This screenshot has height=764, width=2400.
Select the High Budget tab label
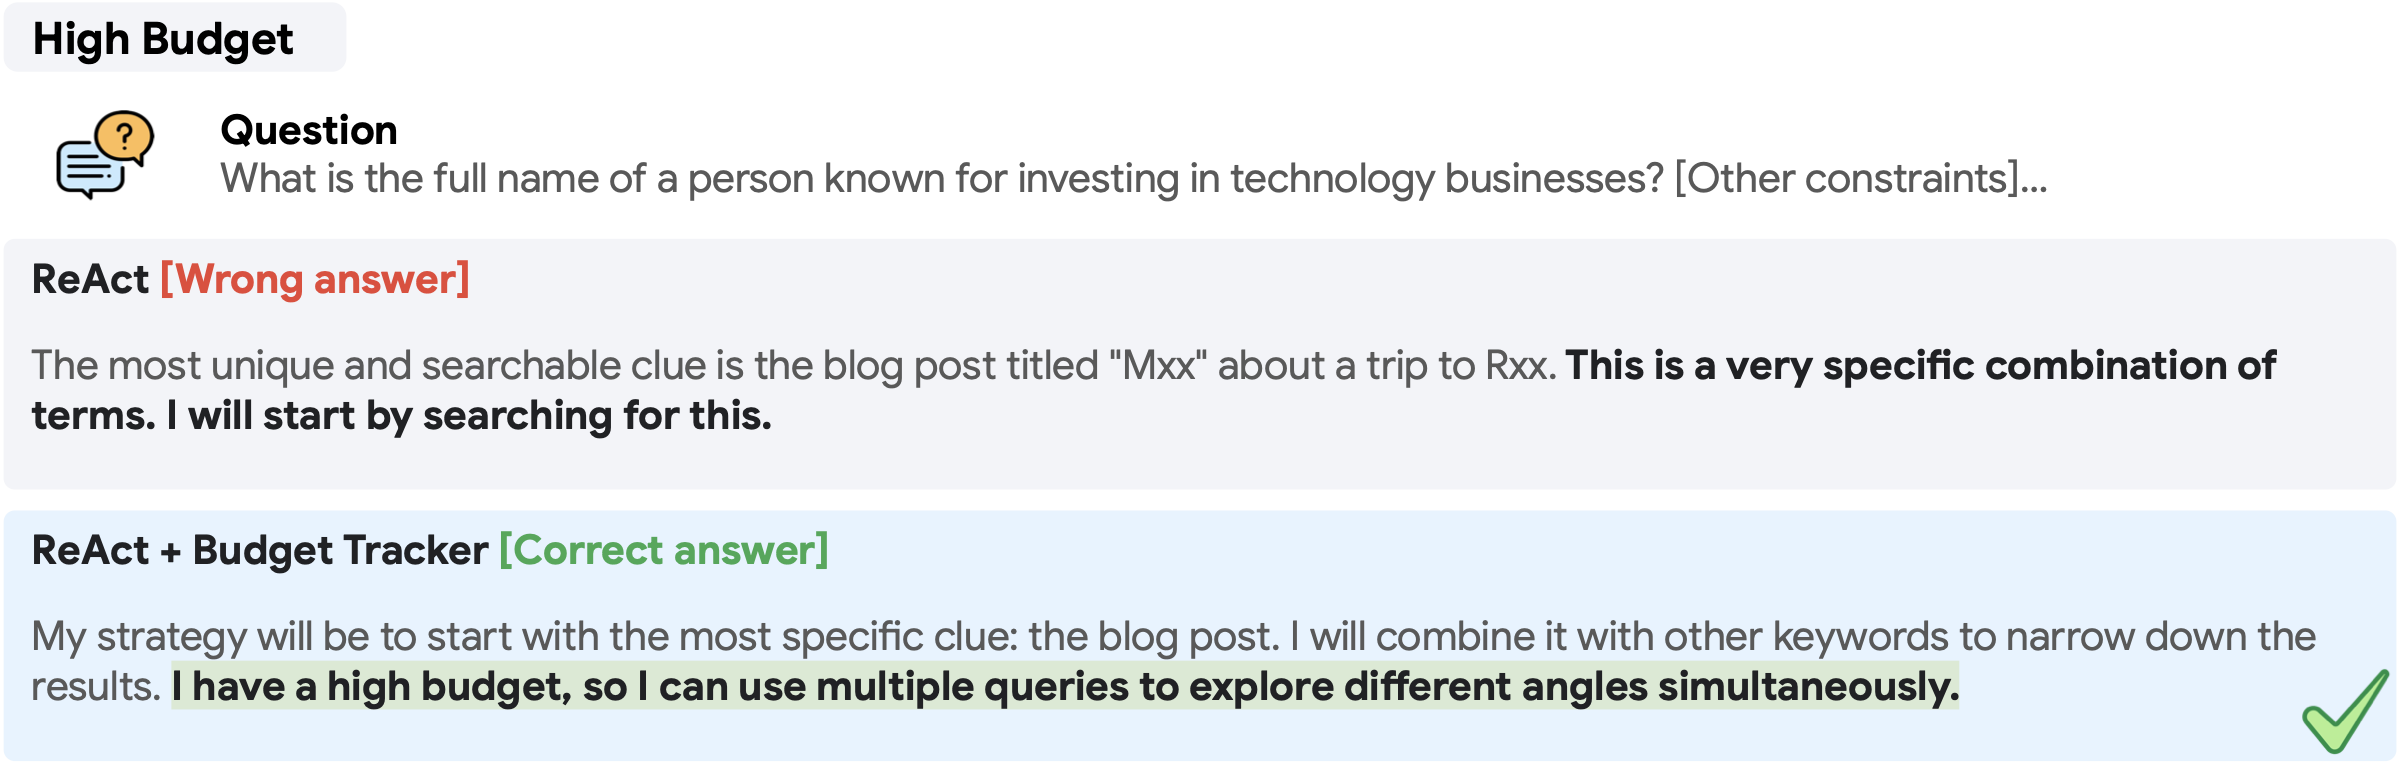[163, 40]
